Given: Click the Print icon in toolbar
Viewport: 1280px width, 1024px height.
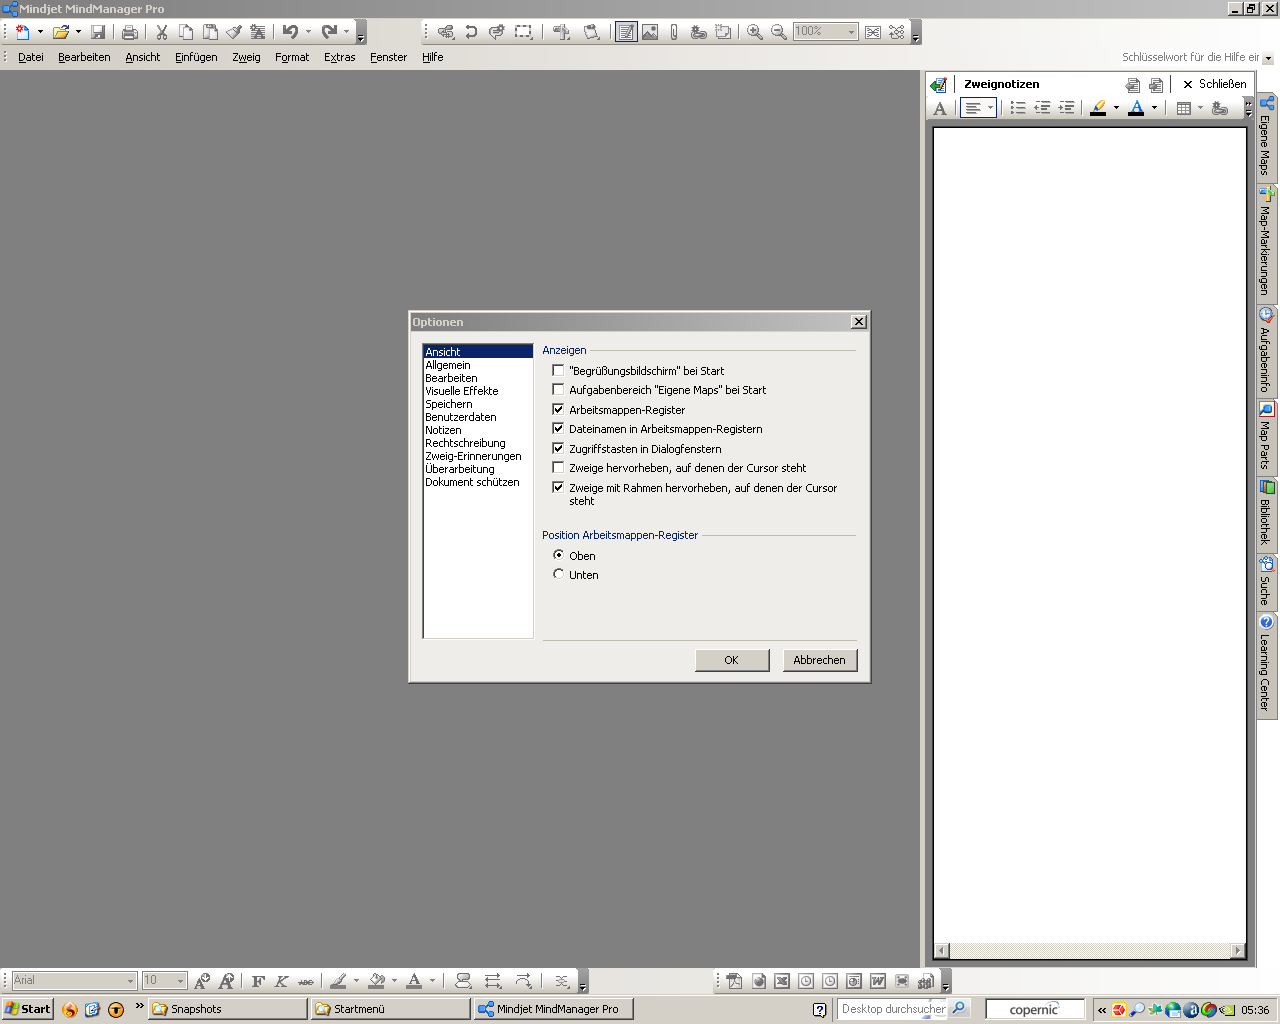Looking at the screenshot, I should click(x=129, y=32).
